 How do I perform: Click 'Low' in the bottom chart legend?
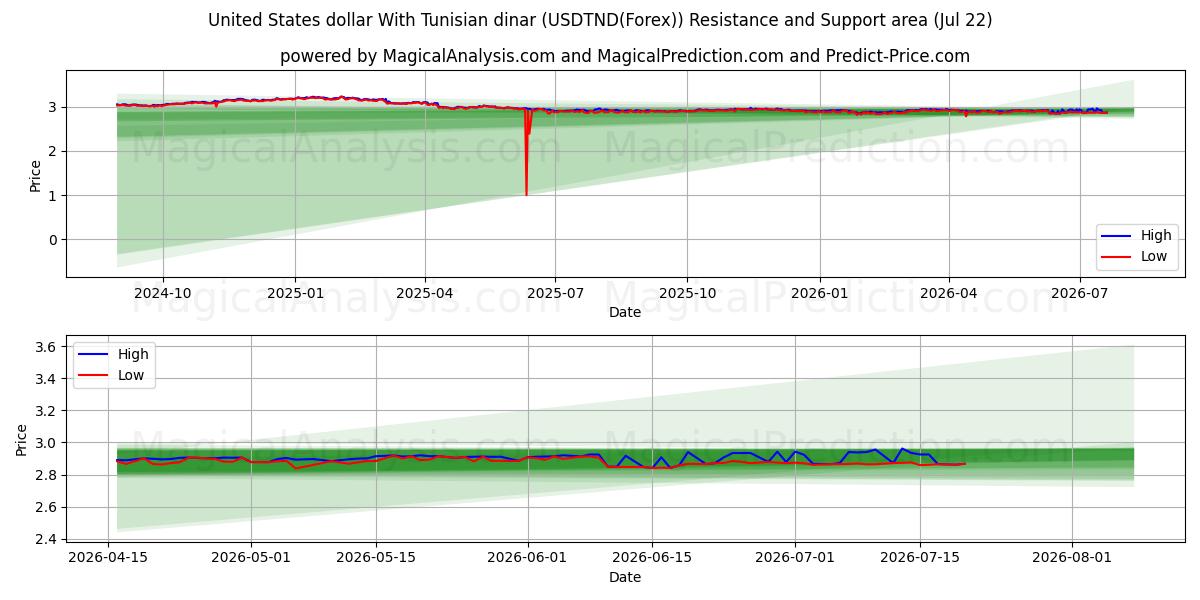click(130, 375)
